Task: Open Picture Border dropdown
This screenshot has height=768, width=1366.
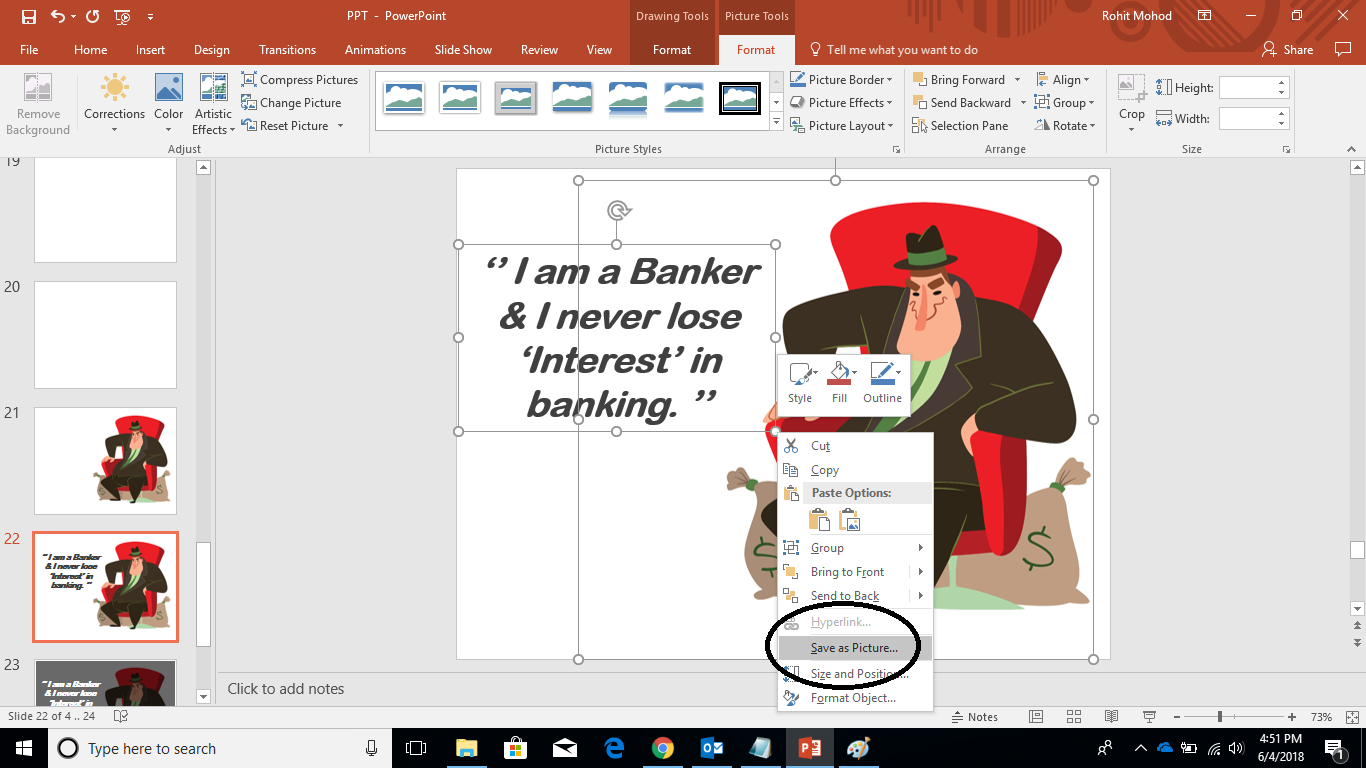Action: pos(841,80)
